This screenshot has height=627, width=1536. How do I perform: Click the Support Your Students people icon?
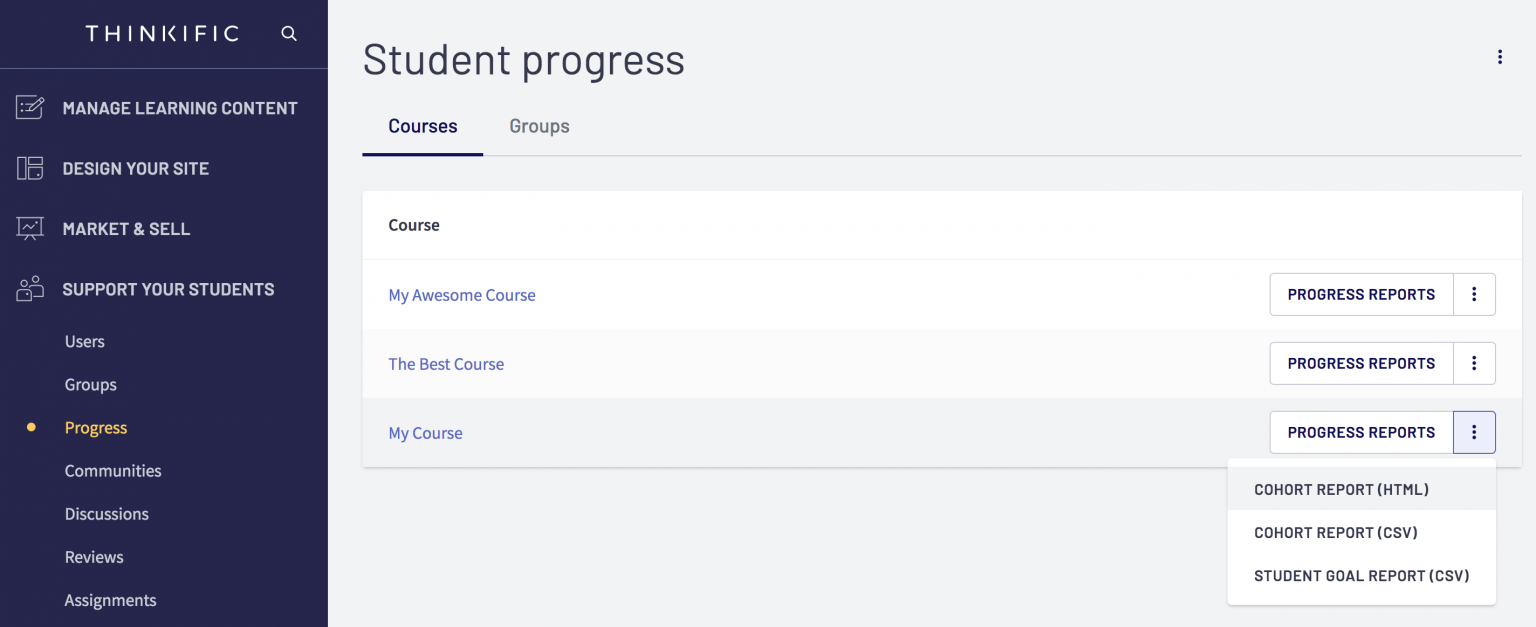(x=28, y=288)
